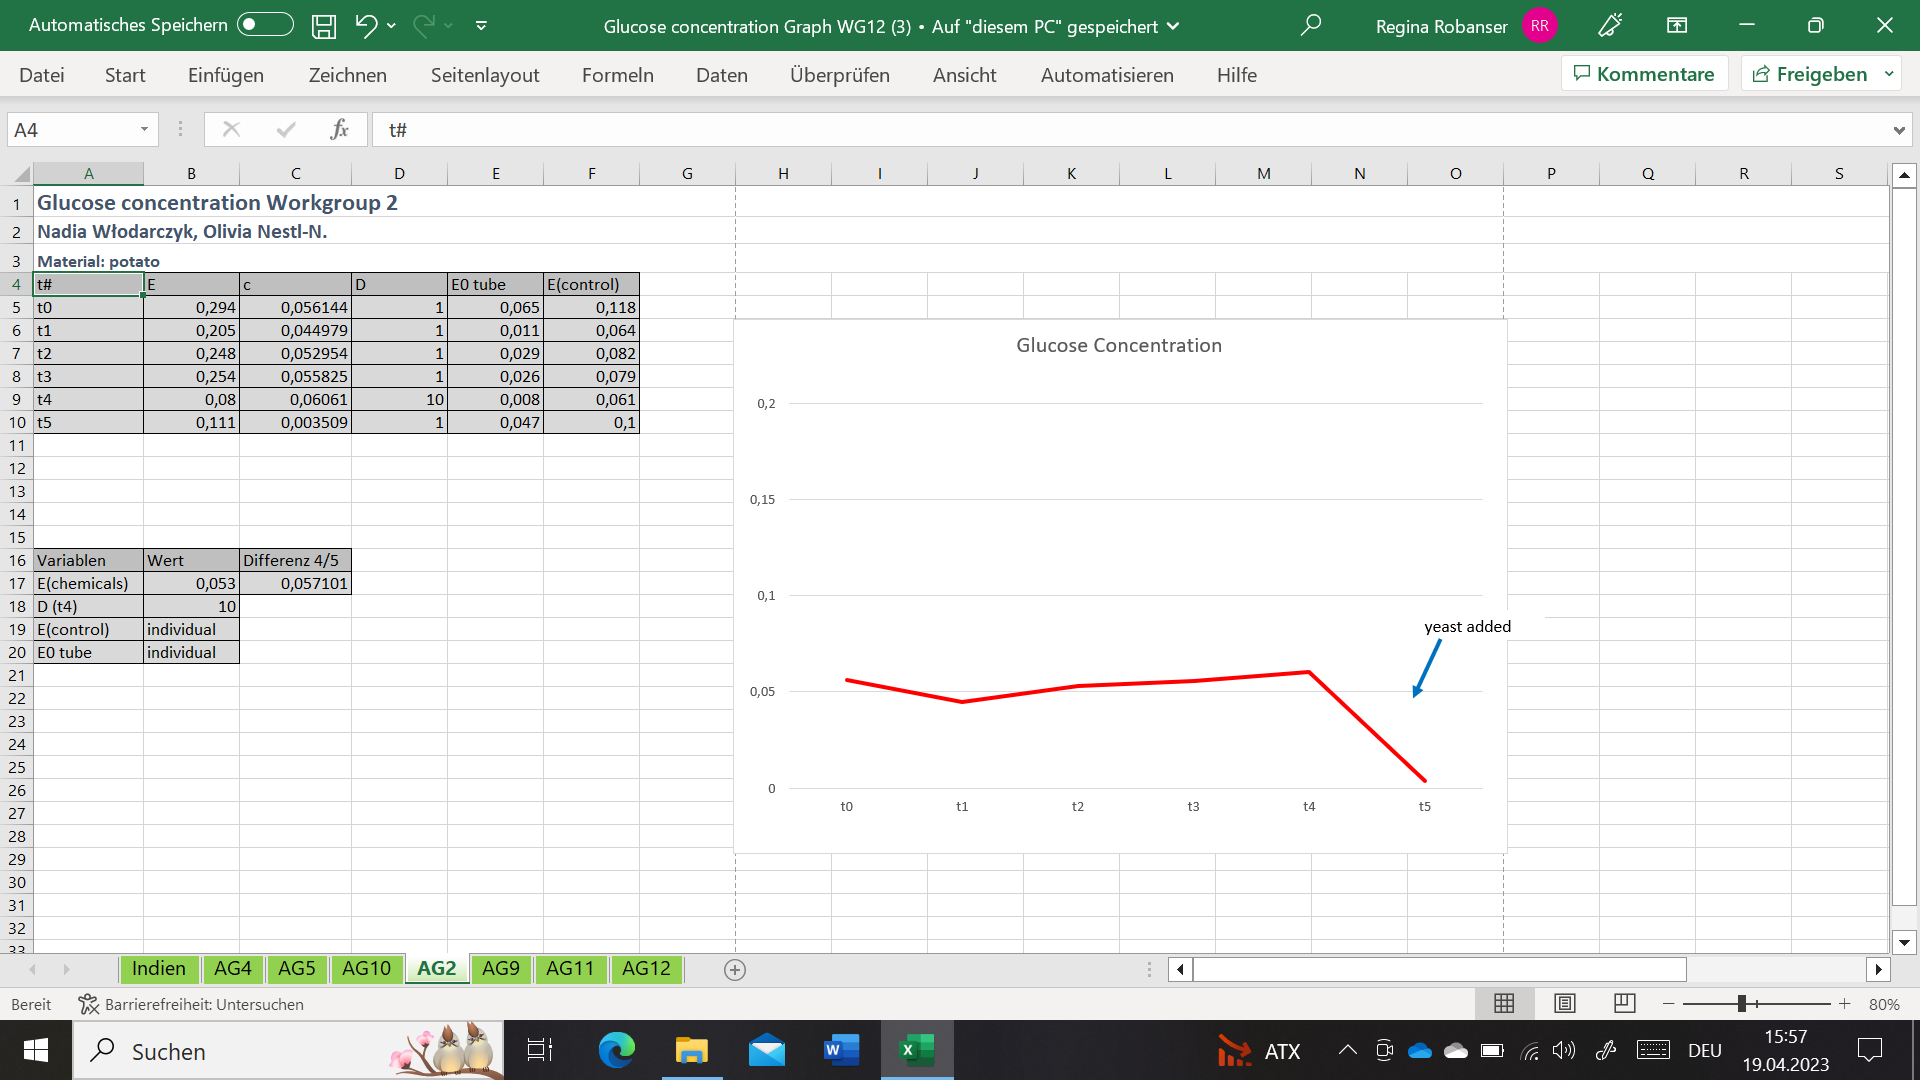Click the Kommentare button

(1644, 74)
